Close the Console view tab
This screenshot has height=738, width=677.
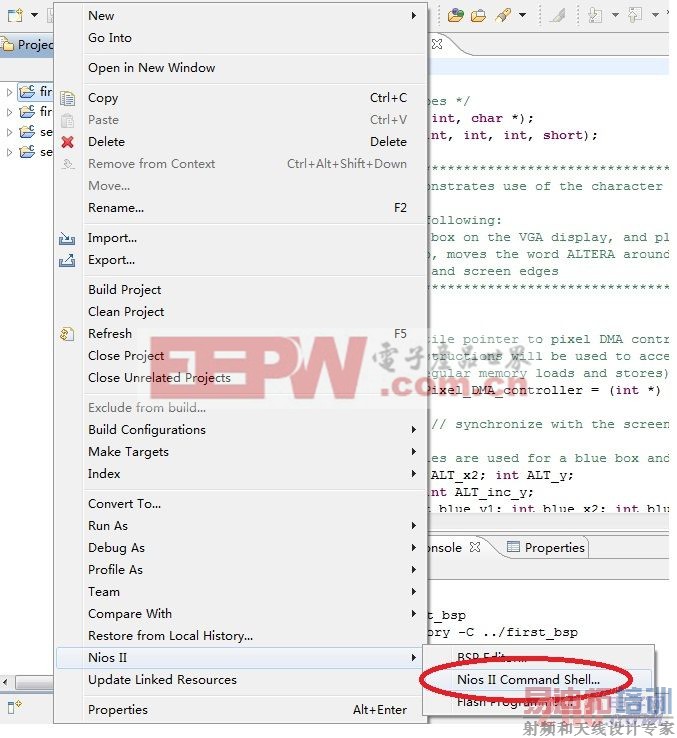click(475, 547)
